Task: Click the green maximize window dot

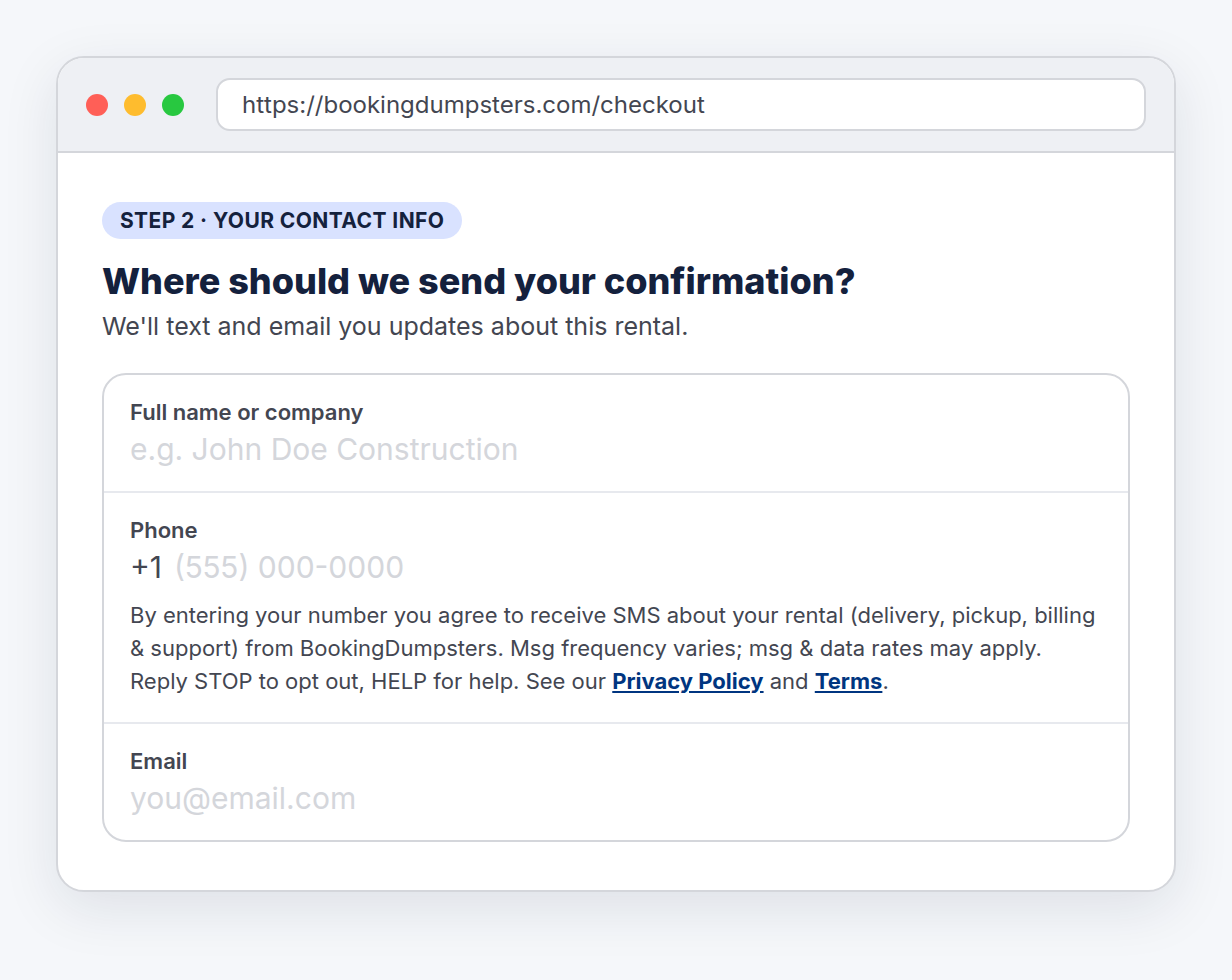Action: tap(173, 105)
